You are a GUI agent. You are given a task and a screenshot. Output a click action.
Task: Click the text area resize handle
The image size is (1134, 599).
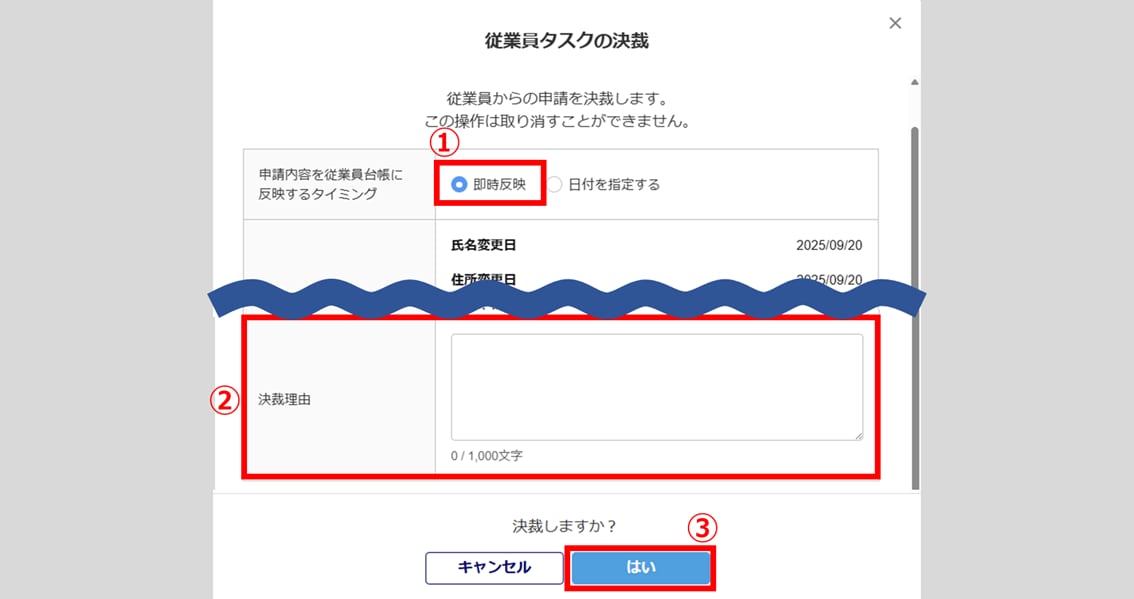(x=857, y=435)
